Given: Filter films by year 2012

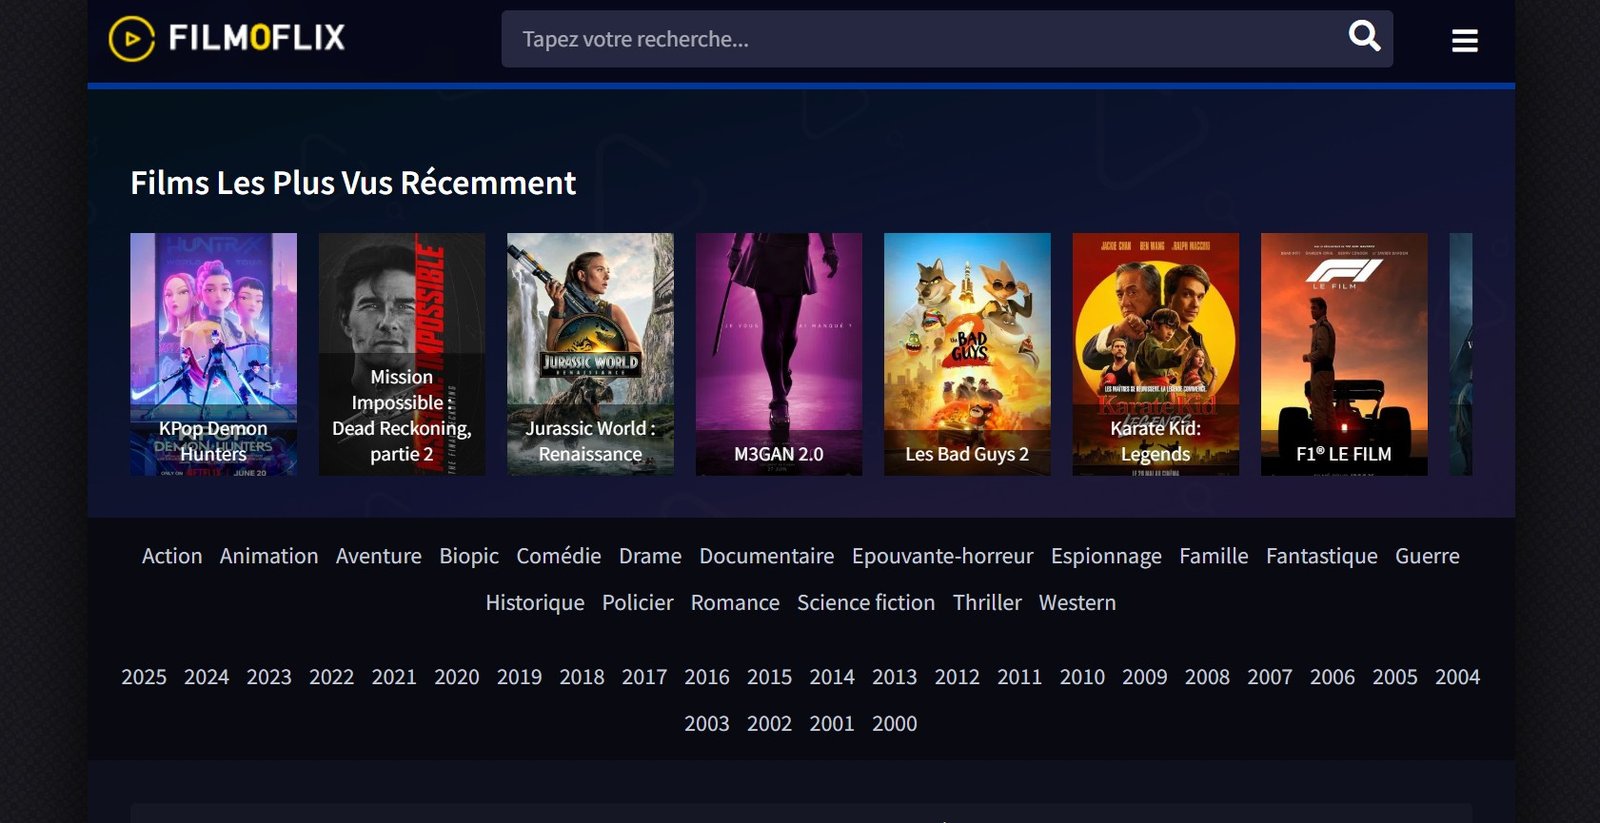Looking at the screenshot, I should 957,677.
